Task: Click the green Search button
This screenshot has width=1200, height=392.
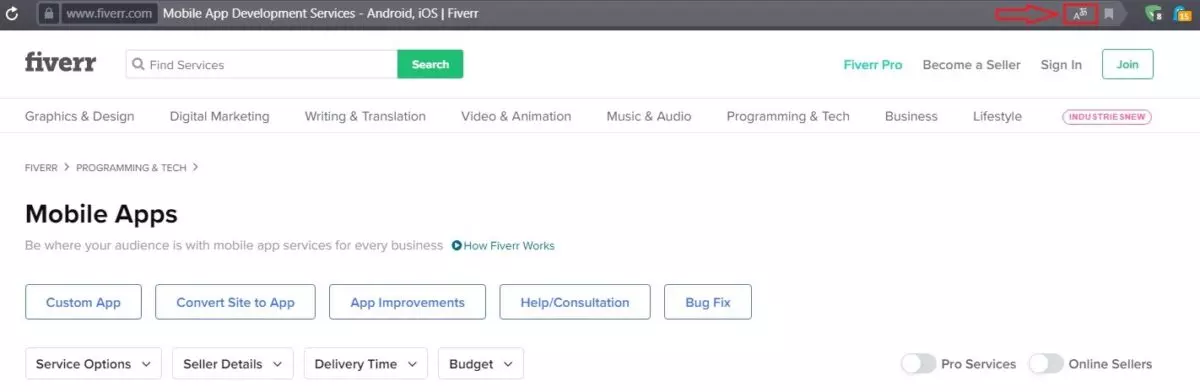Action: tap(430, 64)
